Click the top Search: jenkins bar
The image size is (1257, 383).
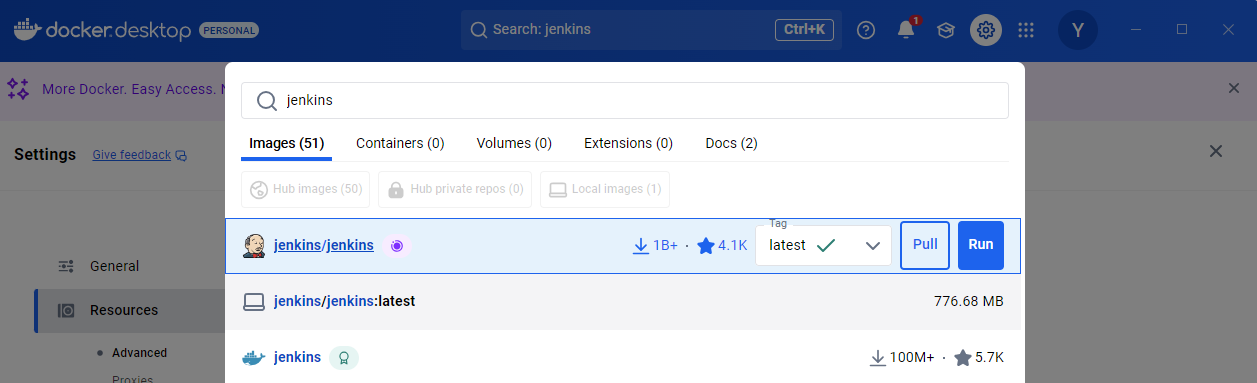pos(652,30)
